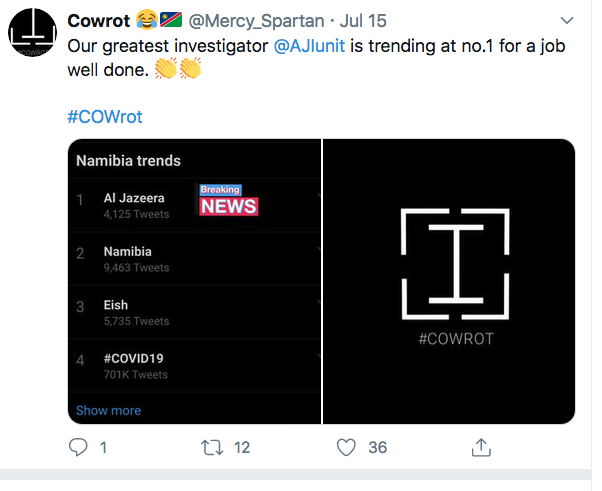The height and width of the screenshot is (491, 602).
Task: Open the Namibia trends screenshot image
Action: tap(195, 281)
